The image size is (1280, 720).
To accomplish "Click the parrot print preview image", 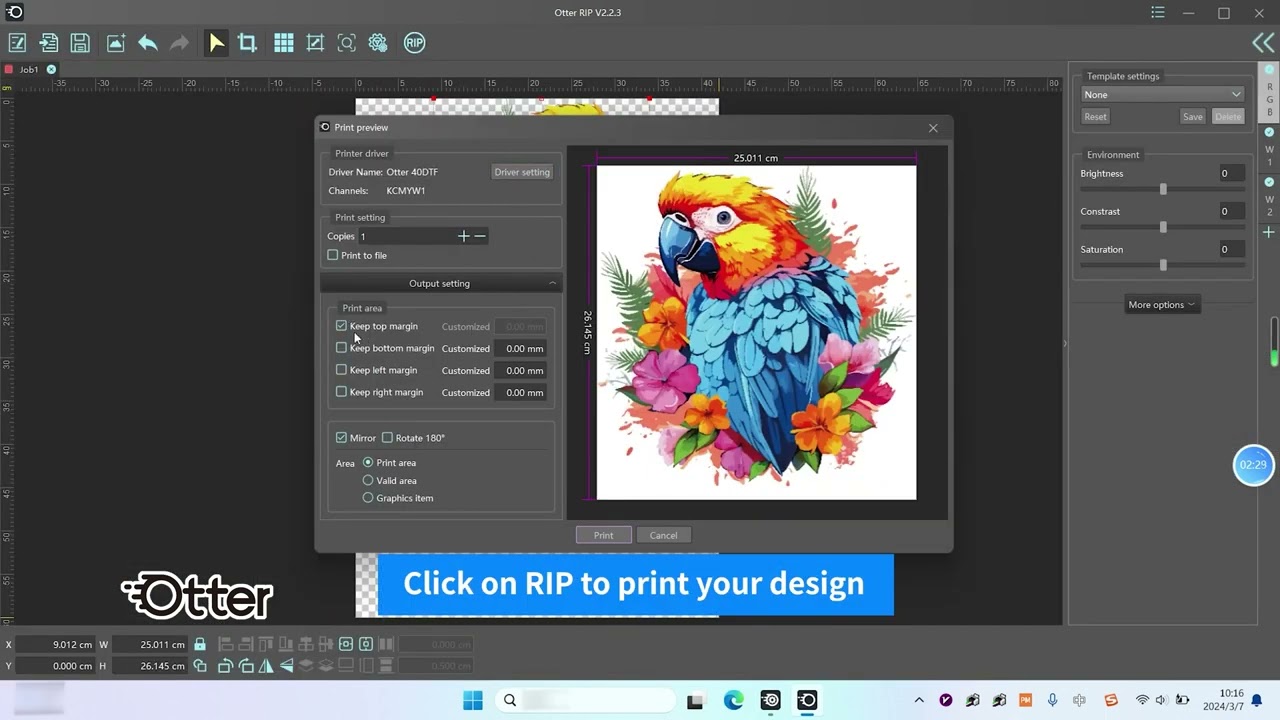I will point(756,332).
